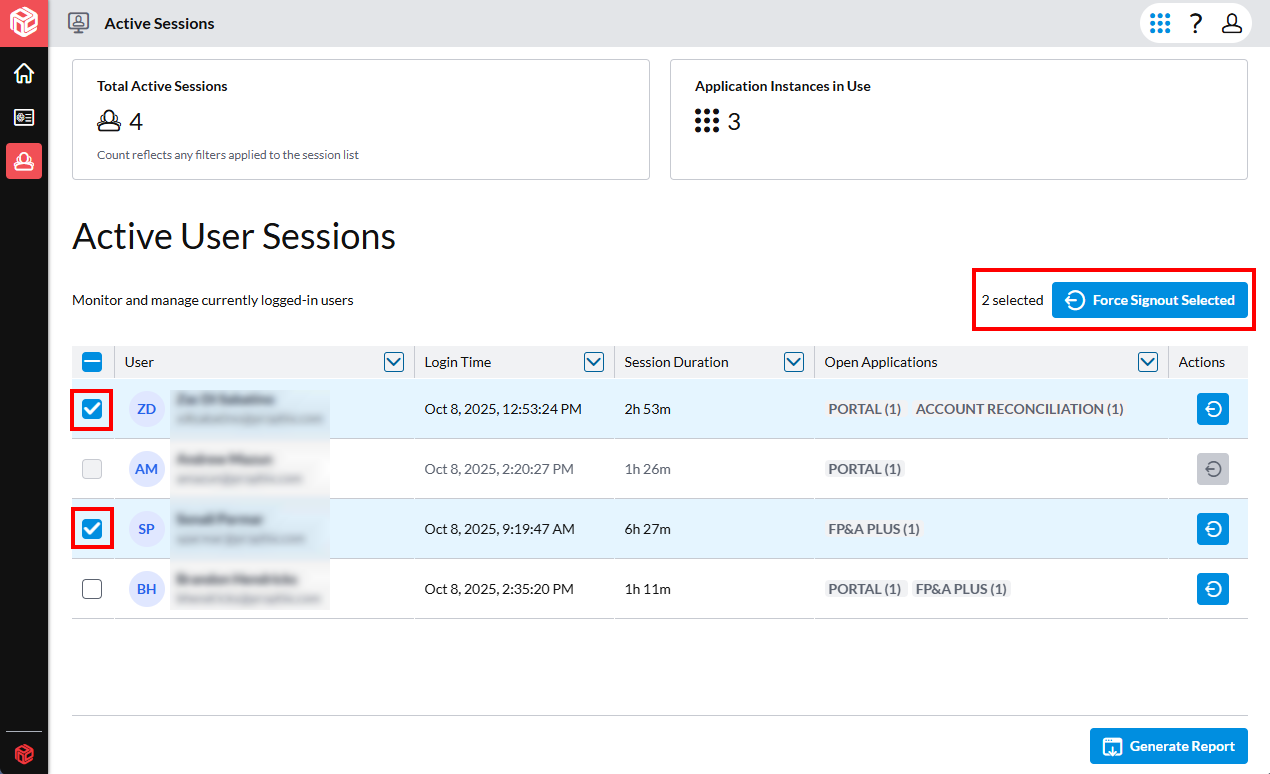This screenshot has height=774, width=1270.
Task: Click the red logo at top-left
Action: click(x=24, y=22)
